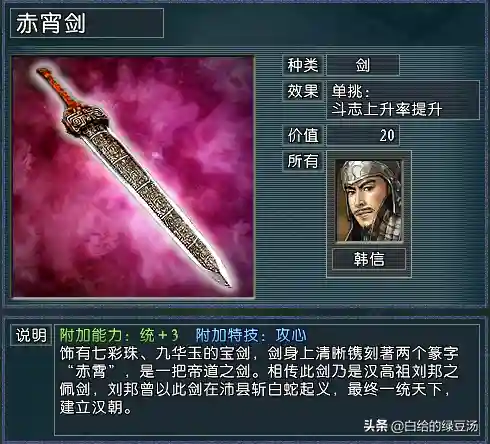Screen dimensions: 490x444
Task: Click the 效果 label
Action: (x=303, y=91)
